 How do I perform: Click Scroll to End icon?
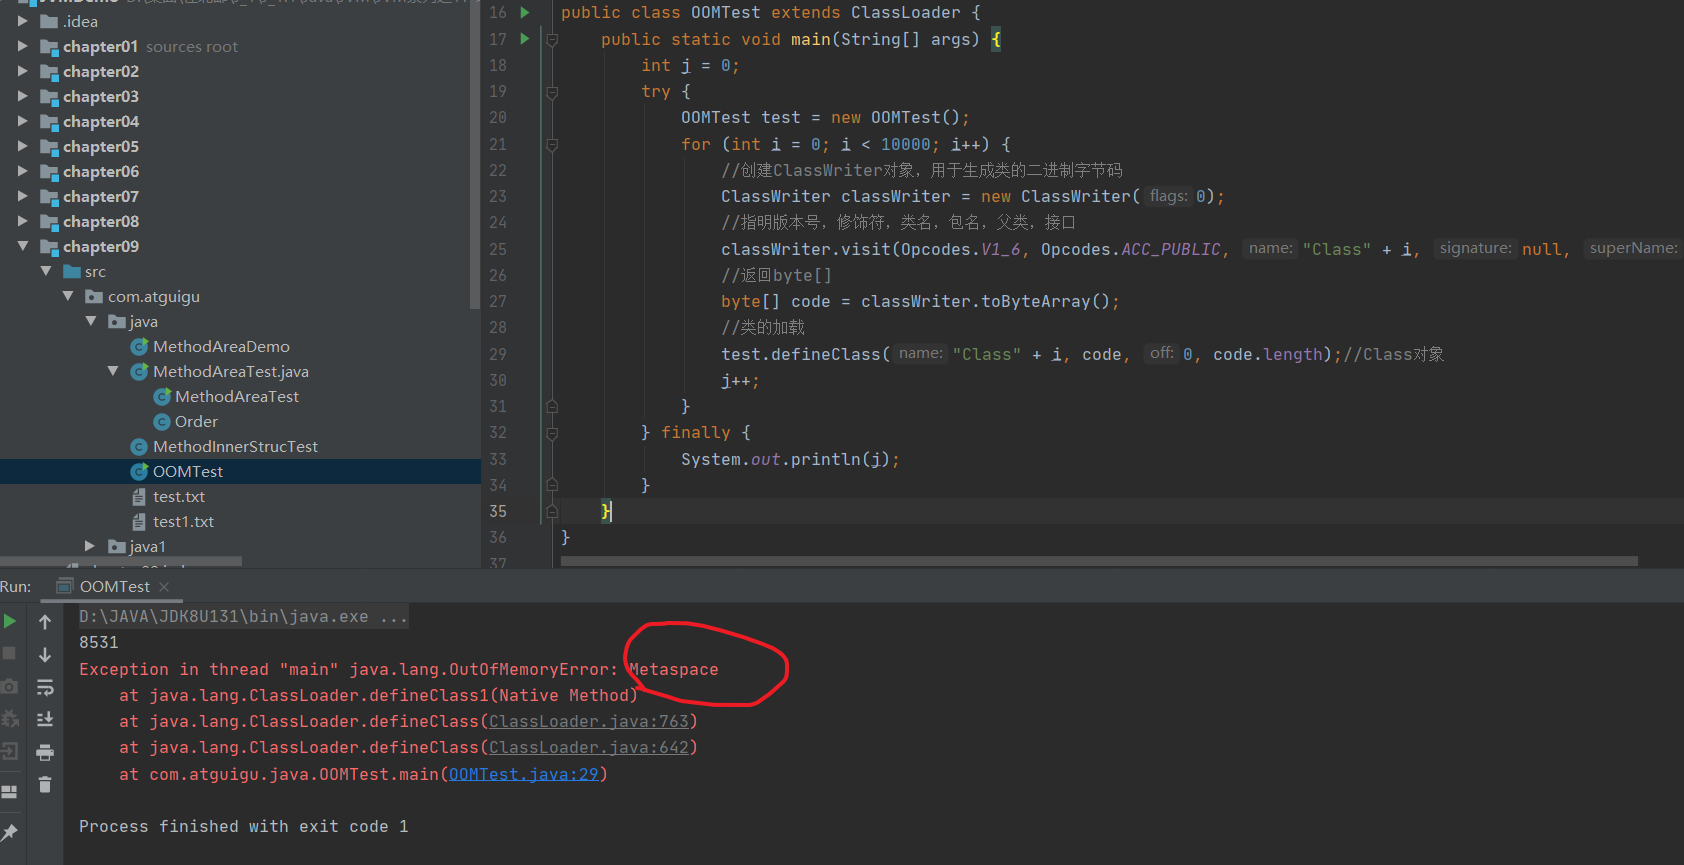coord(45,719)
